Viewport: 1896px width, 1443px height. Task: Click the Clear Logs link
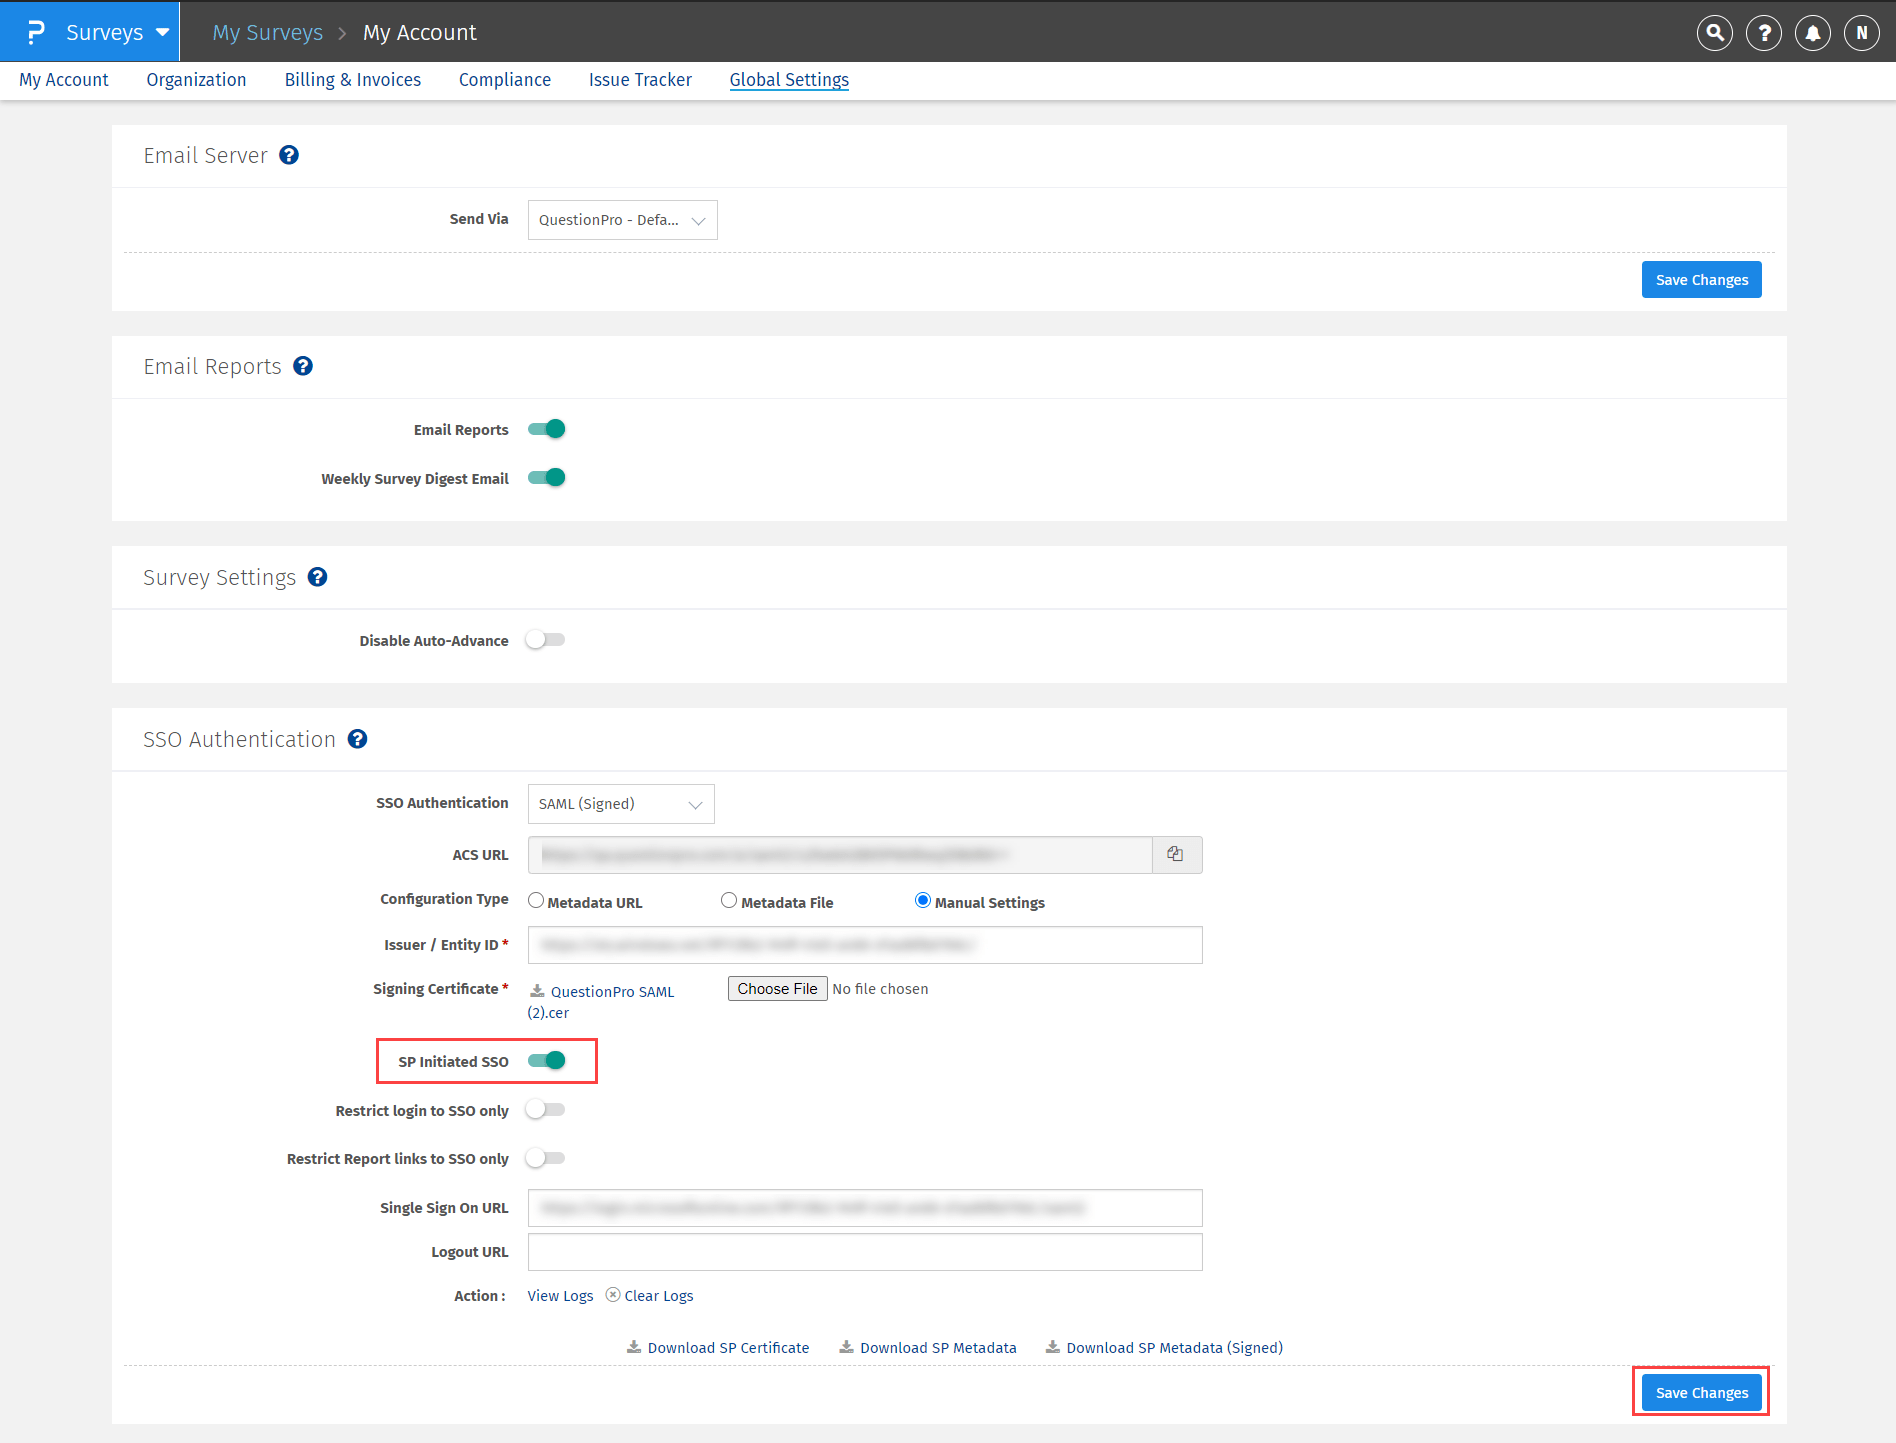(659, 1296)
